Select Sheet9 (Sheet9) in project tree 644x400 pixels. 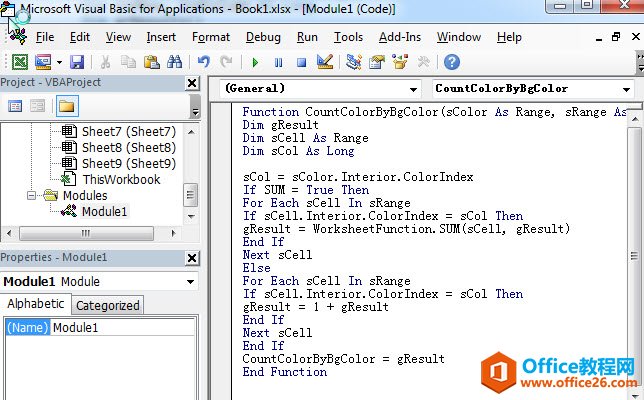pos(129,163)
